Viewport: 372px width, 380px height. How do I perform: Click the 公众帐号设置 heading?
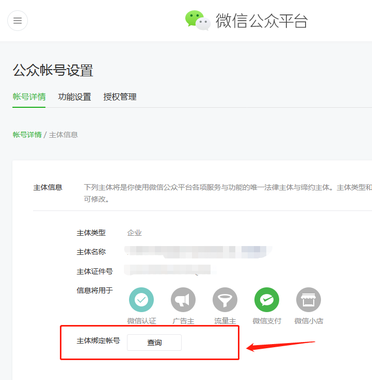(53, 71)
